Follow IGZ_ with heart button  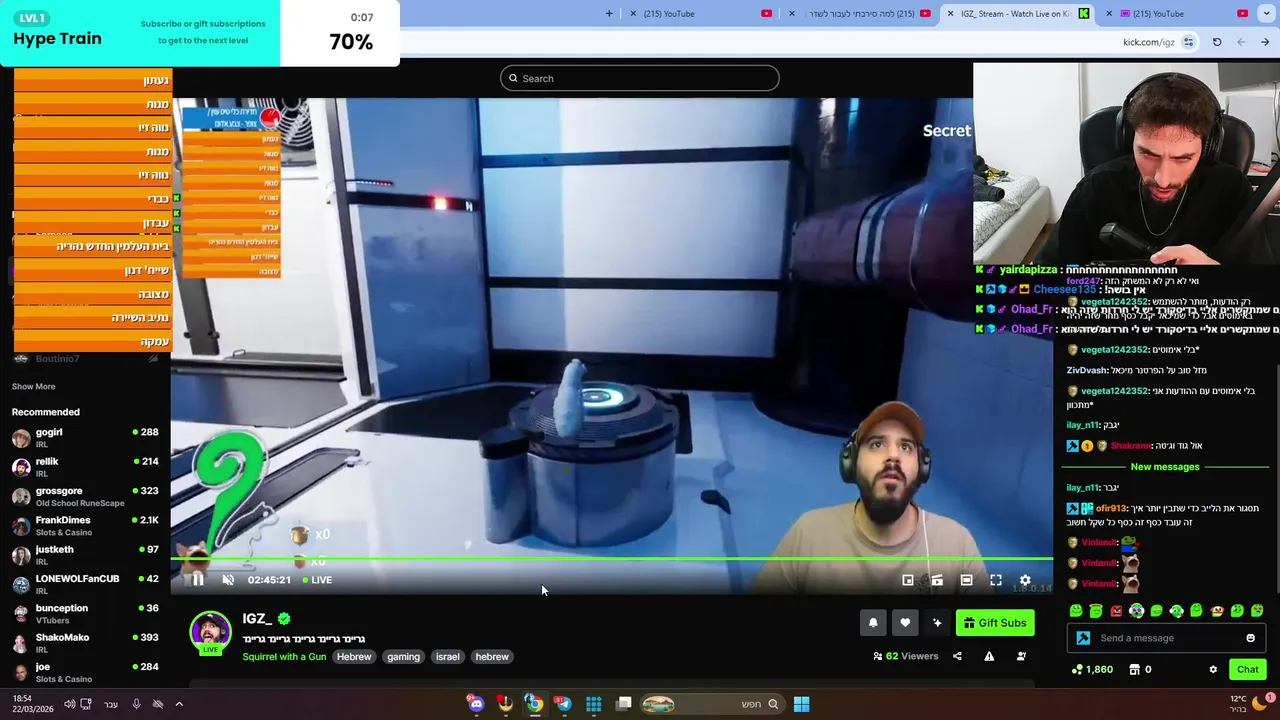pyautogui.click(x=905, y=623)
